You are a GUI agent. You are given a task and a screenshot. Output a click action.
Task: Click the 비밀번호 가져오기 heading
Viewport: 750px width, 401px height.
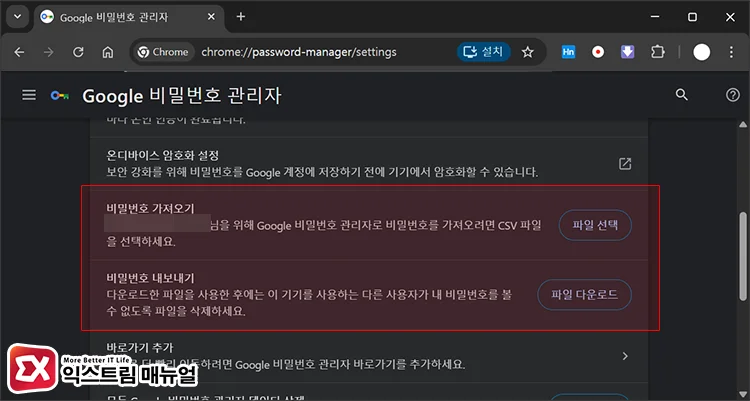pos(150,208)
